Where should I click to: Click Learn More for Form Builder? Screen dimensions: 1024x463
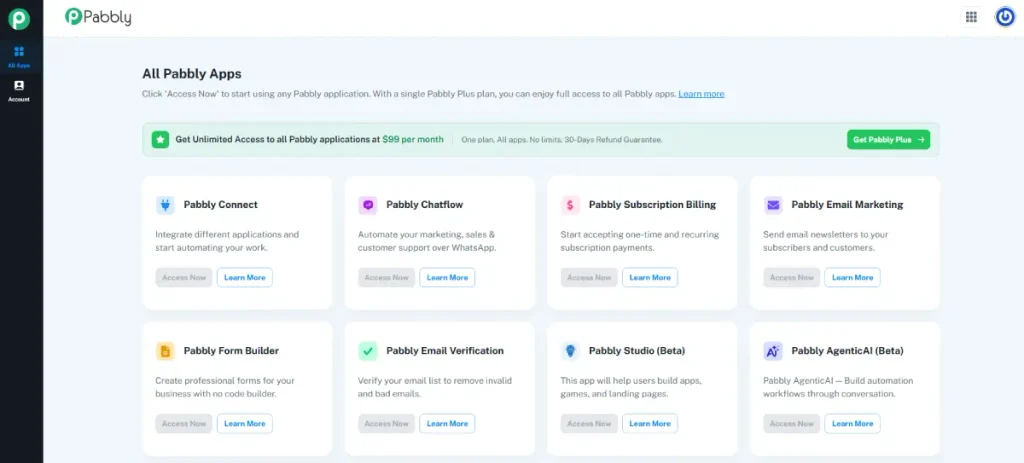click(245, 424)
